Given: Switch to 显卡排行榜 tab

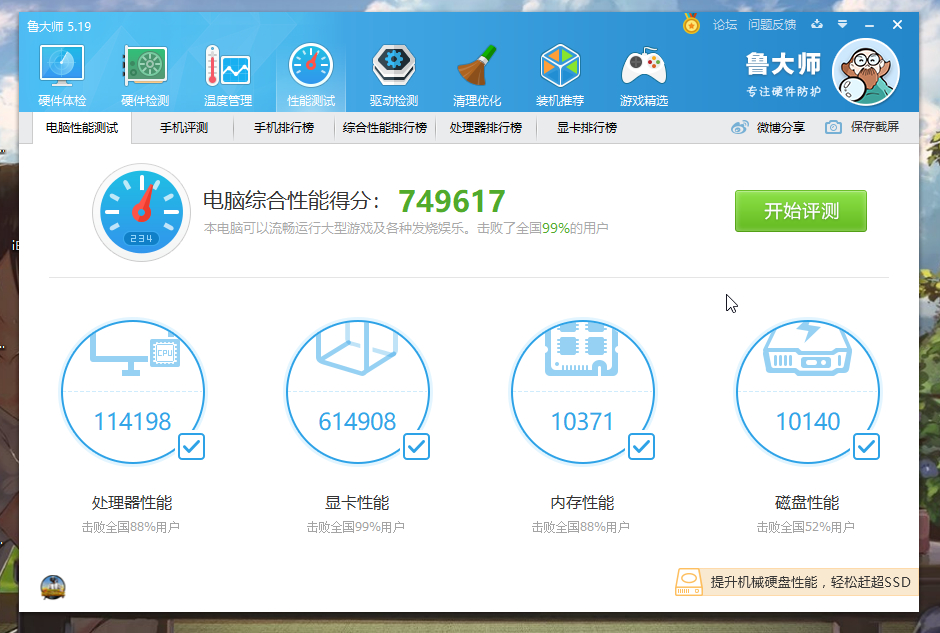Looking at the screenshot, I should [587, 128].
